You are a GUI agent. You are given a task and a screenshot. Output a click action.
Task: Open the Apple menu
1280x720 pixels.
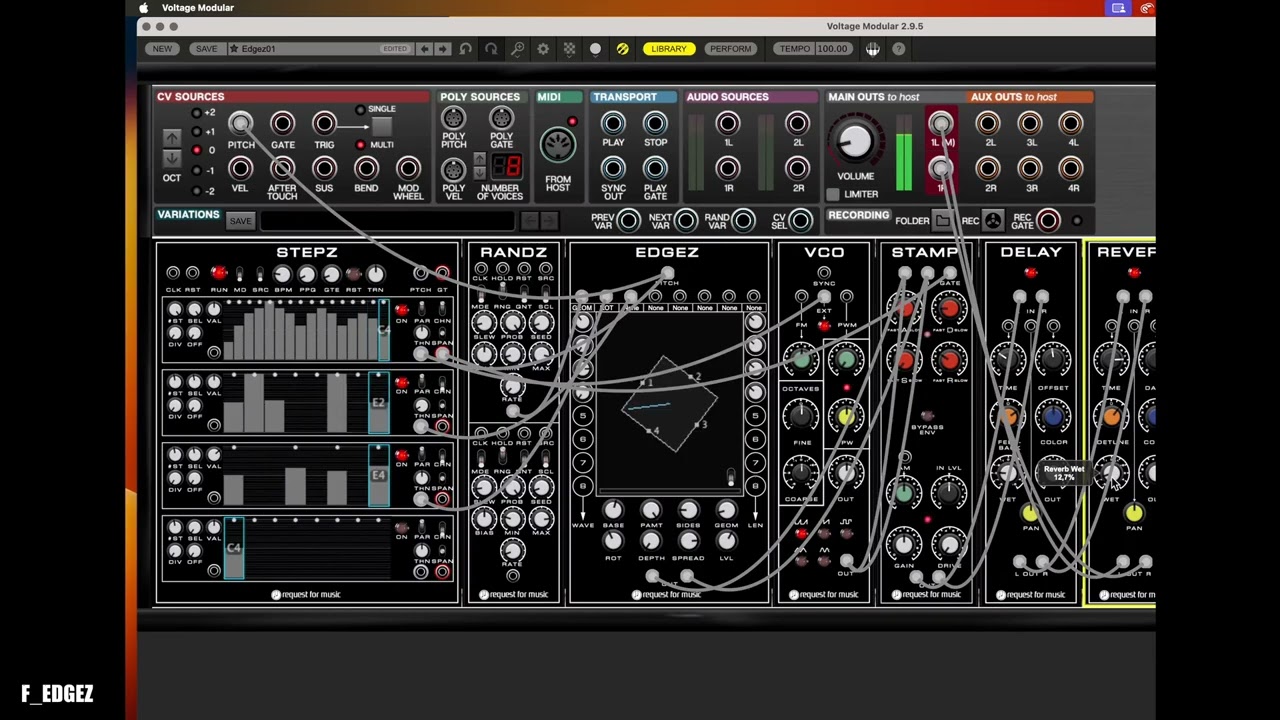[x=144, y=8]
